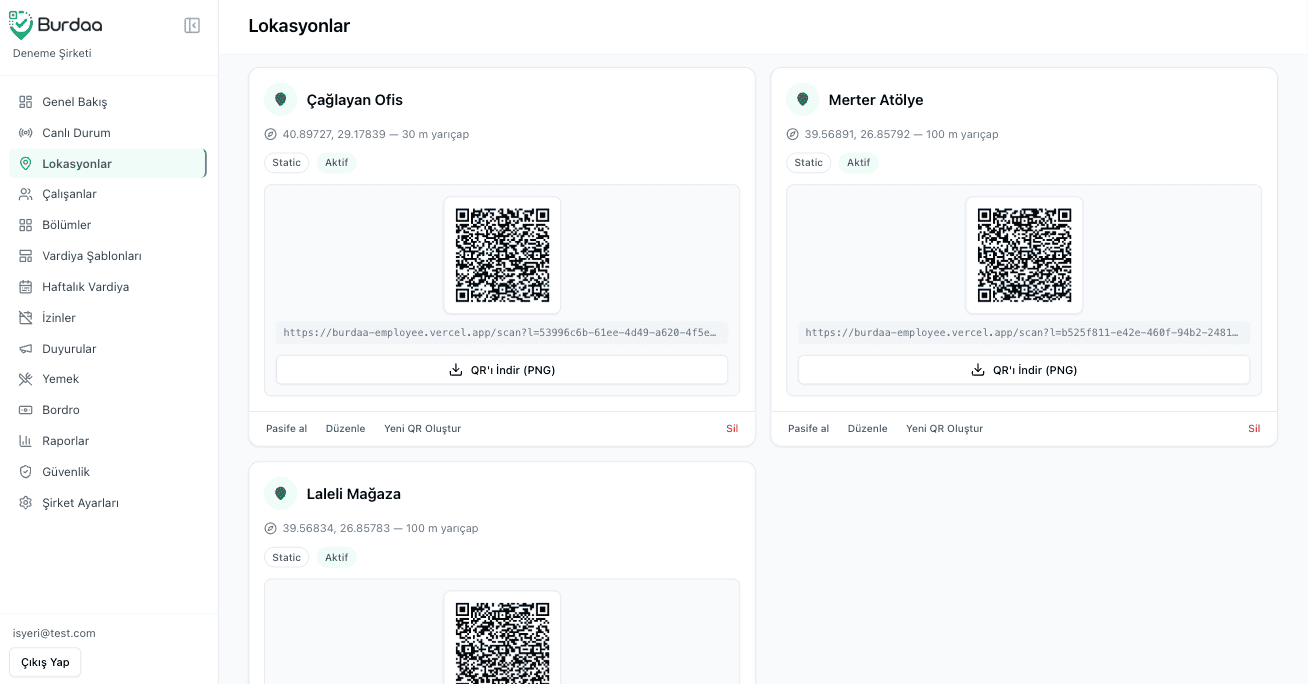This screenshot has width=1308, height=684.
Task: Open Vardiya Şablonları page
Action: (108, 256)
